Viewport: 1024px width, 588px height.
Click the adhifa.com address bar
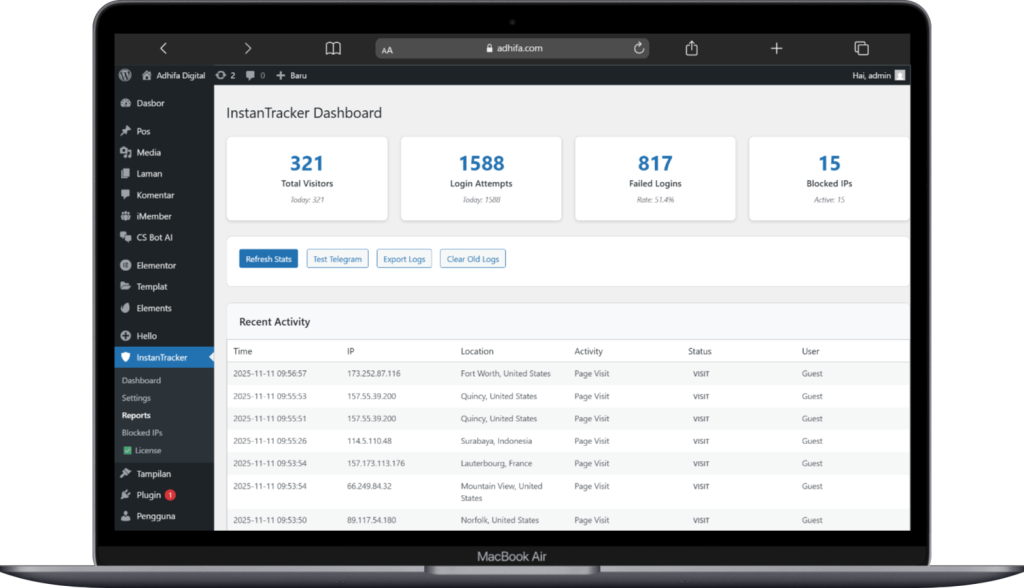click(x=512, y=48)
